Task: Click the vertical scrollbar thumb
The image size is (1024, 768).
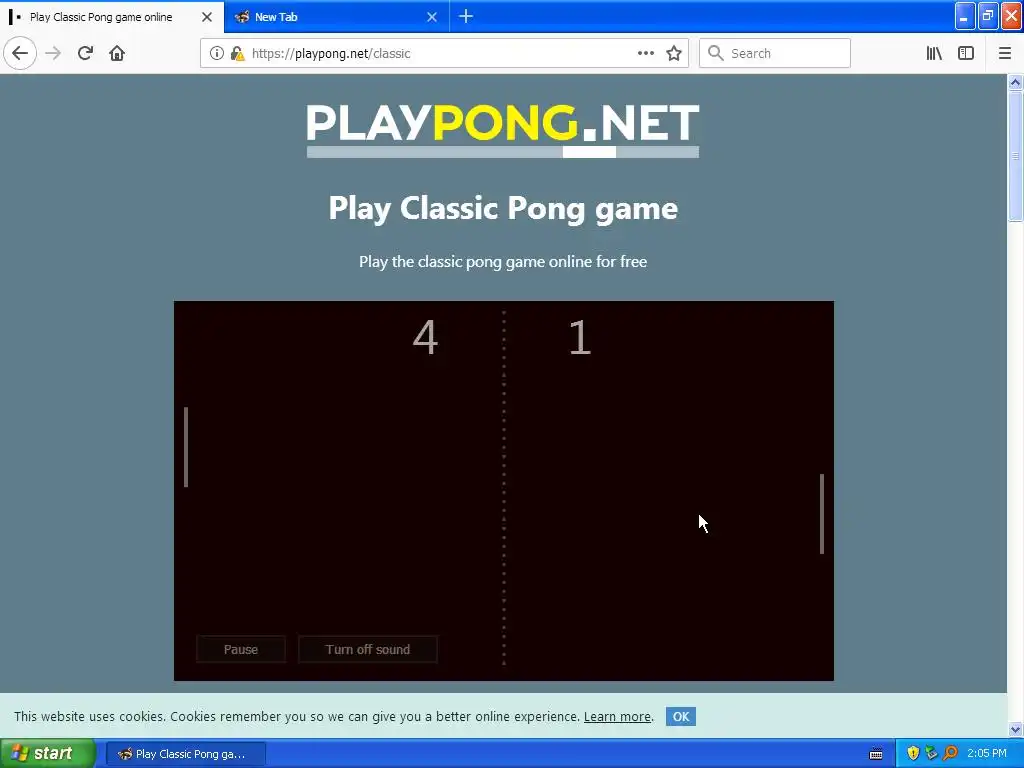Action: click(1015, 156)
